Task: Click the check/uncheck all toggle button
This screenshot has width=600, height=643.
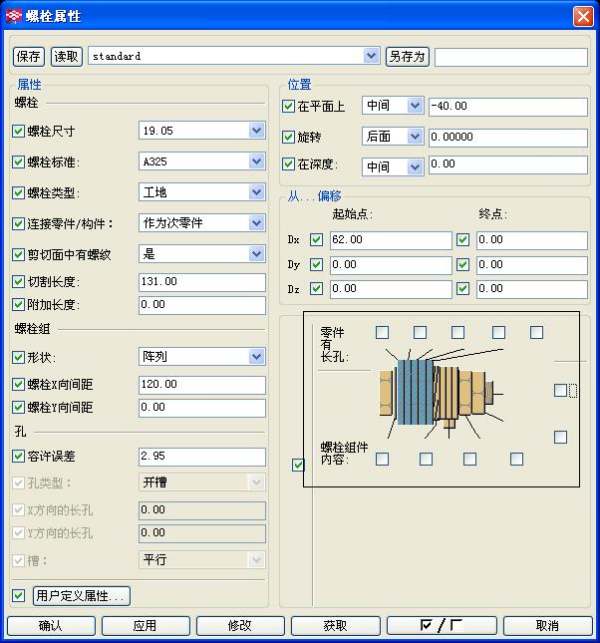Action: (x=441, y=625)
